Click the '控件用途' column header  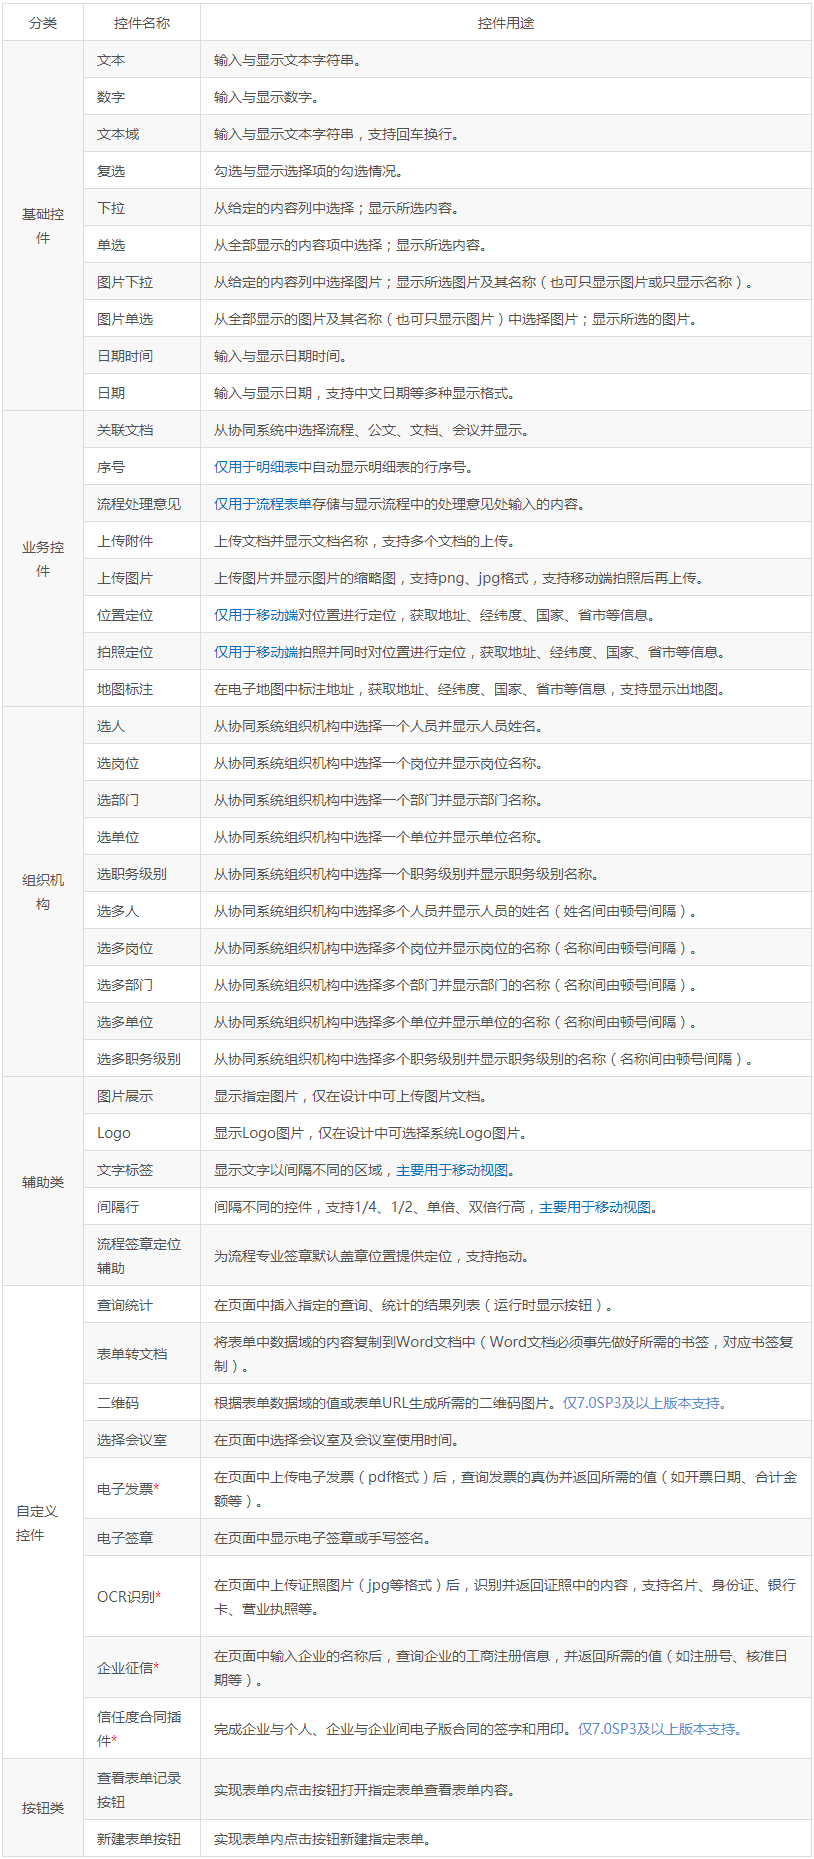[506, 22]
